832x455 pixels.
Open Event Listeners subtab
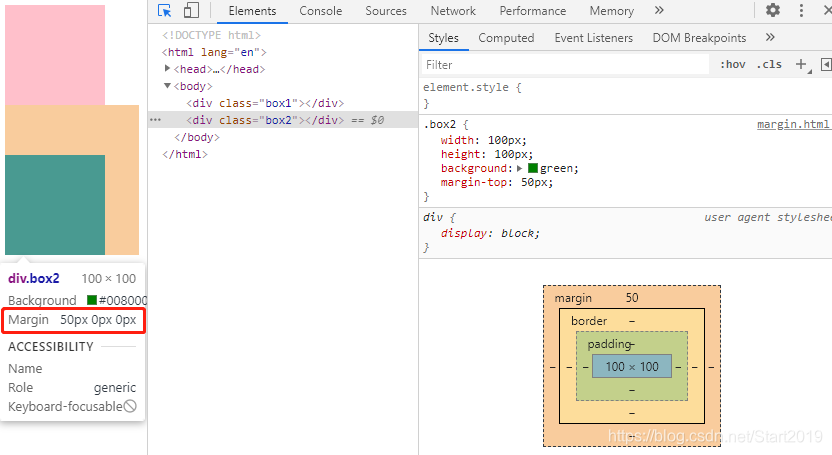click(593, 38)
